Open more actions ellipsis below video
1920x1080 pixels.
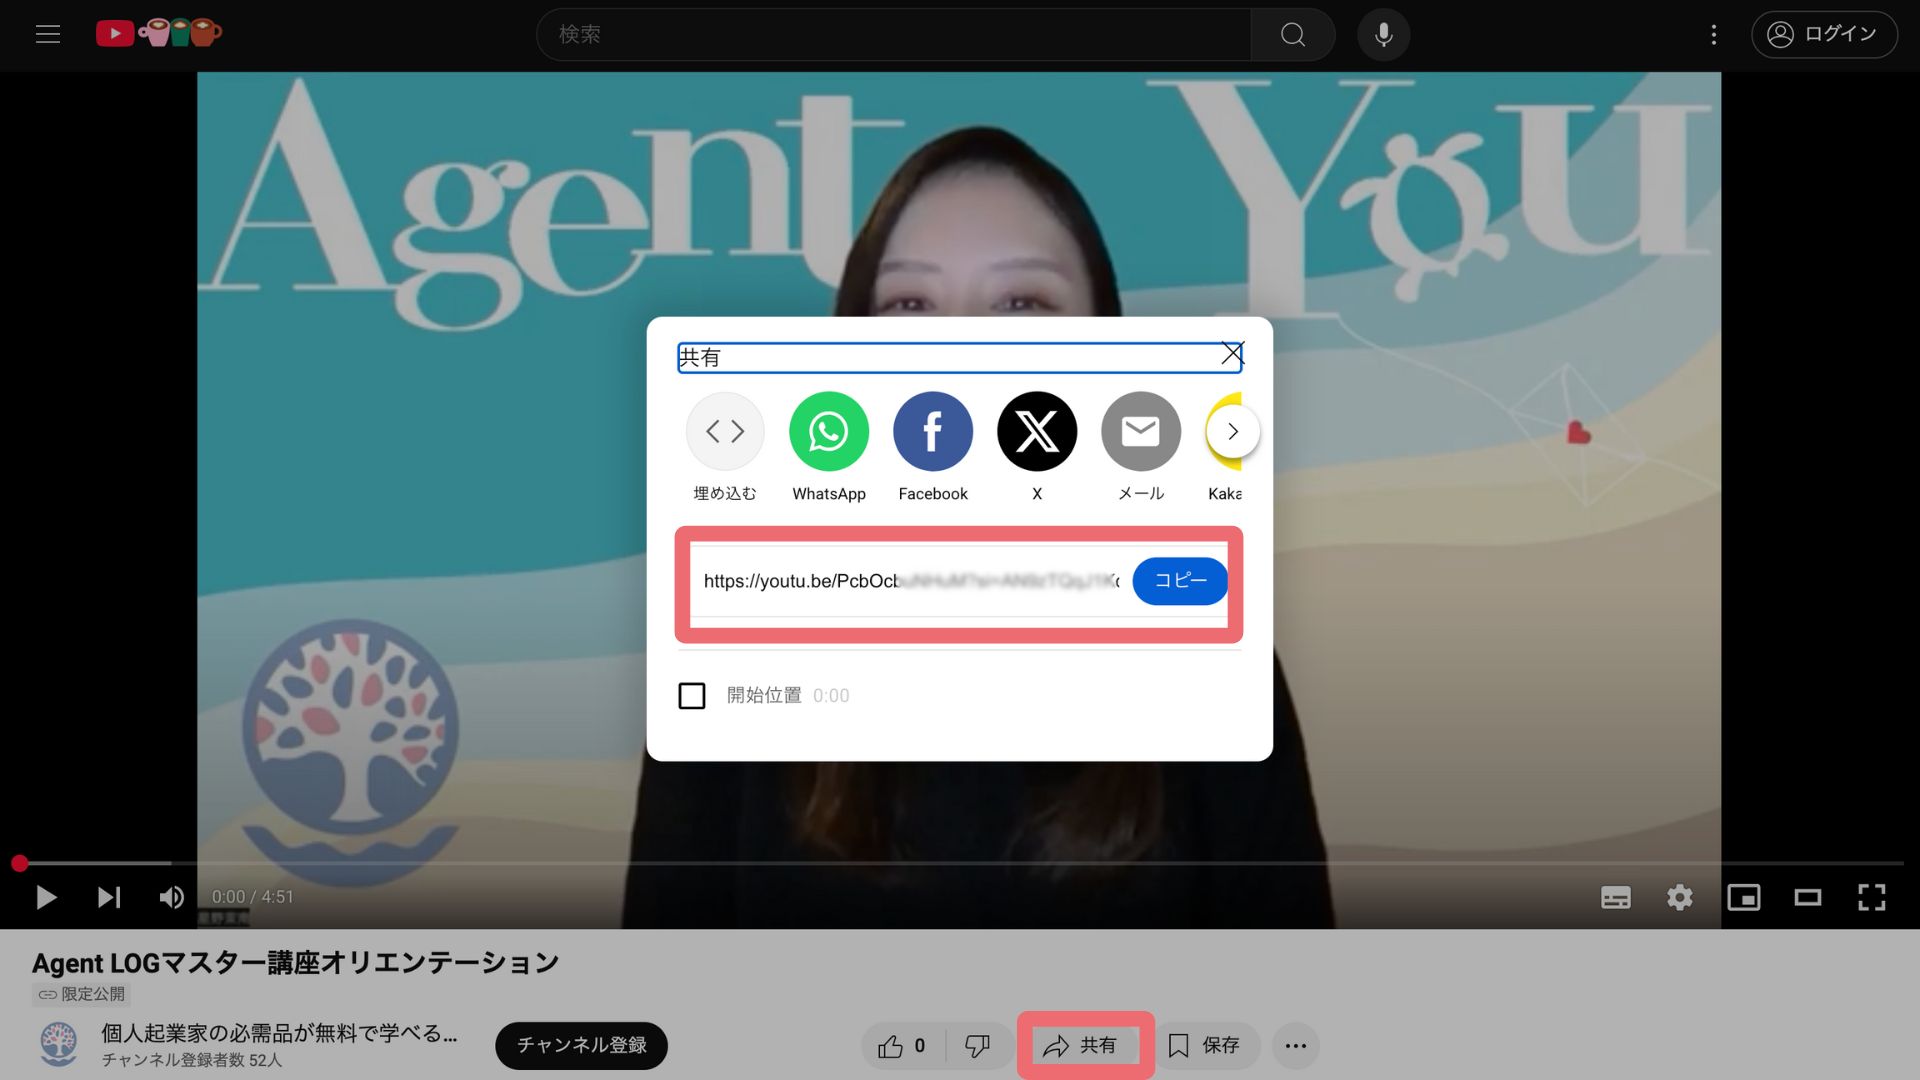pyautogui.click(x=1296, y=1046)
